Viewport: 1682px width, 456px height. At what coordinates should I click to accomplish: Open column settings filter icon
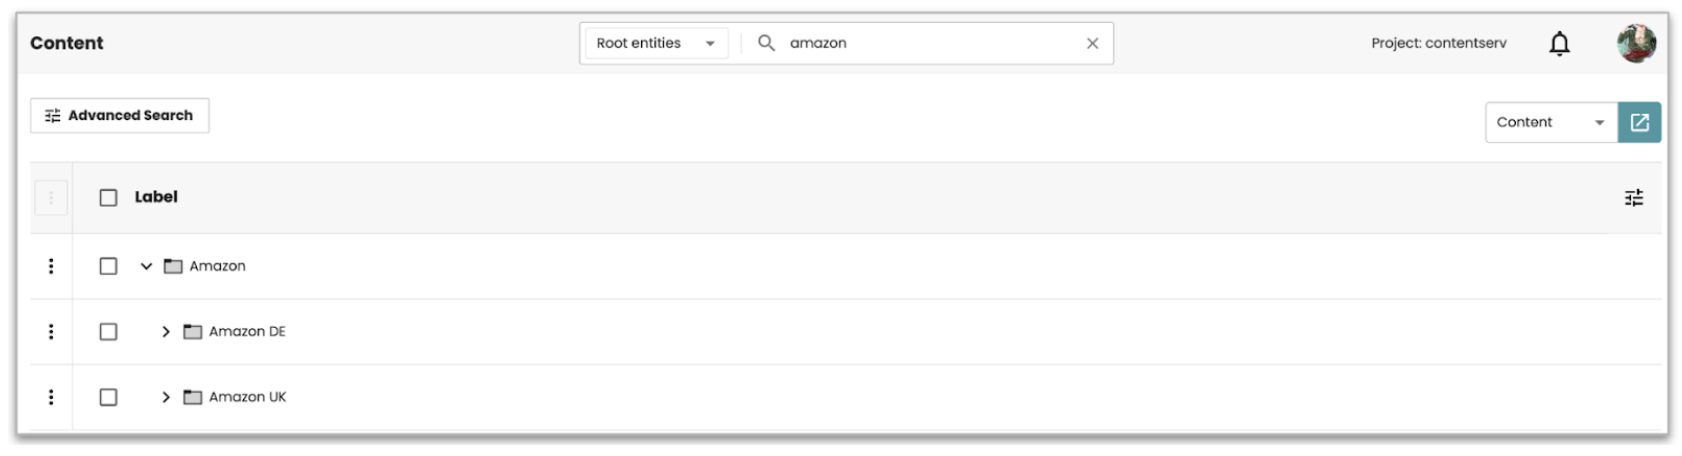click(1633, 198)
